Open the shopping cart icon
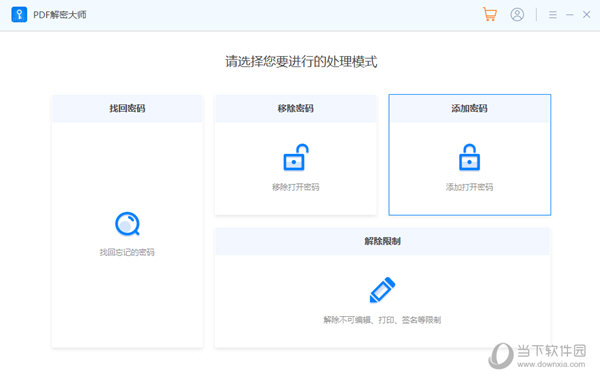This screenshot has width=600, height=382. (x=489, y=15)
